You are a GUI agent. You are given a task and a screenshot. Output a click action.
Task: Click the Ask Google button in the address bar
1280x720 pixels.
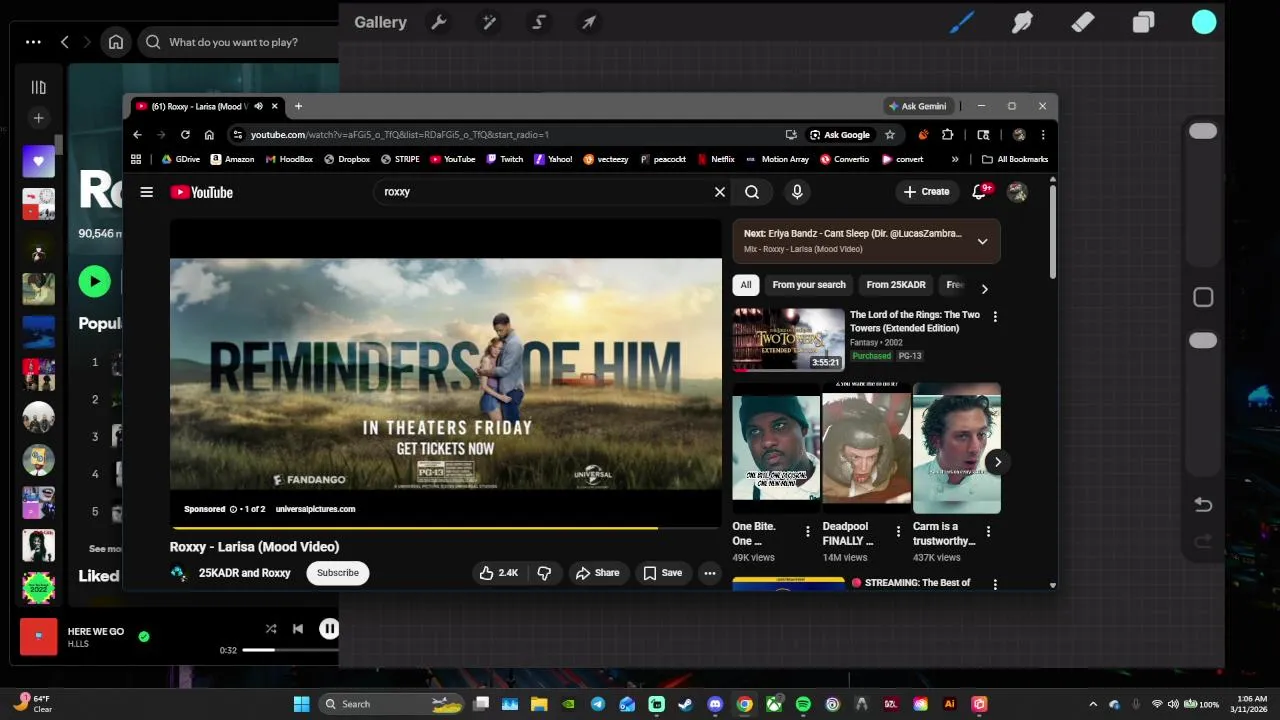pos(840,135)
